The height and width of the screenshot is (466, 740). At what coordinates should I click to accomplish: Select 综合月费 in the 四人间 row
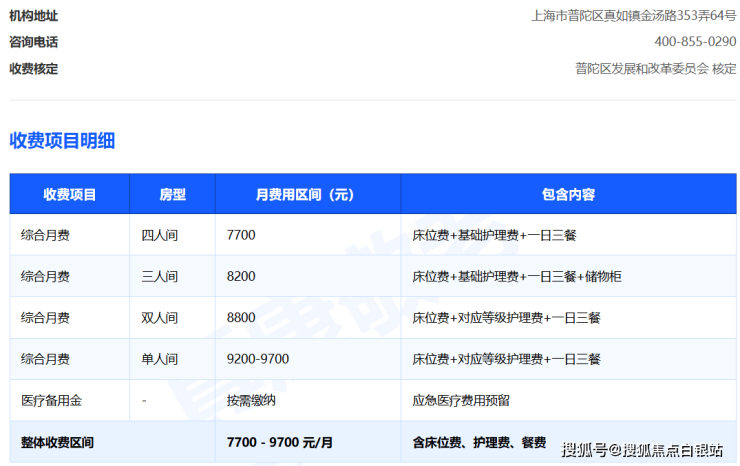[45, 235]
